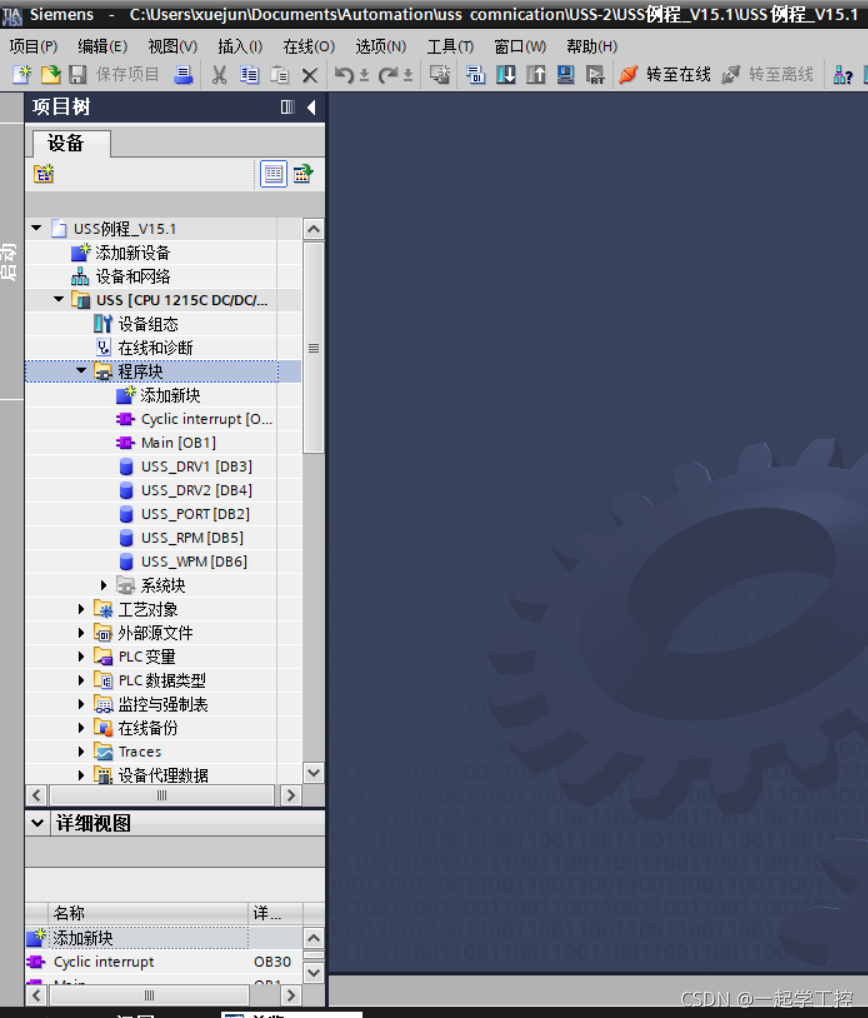Expand the 工艺对象 folder

coord(81,609)
